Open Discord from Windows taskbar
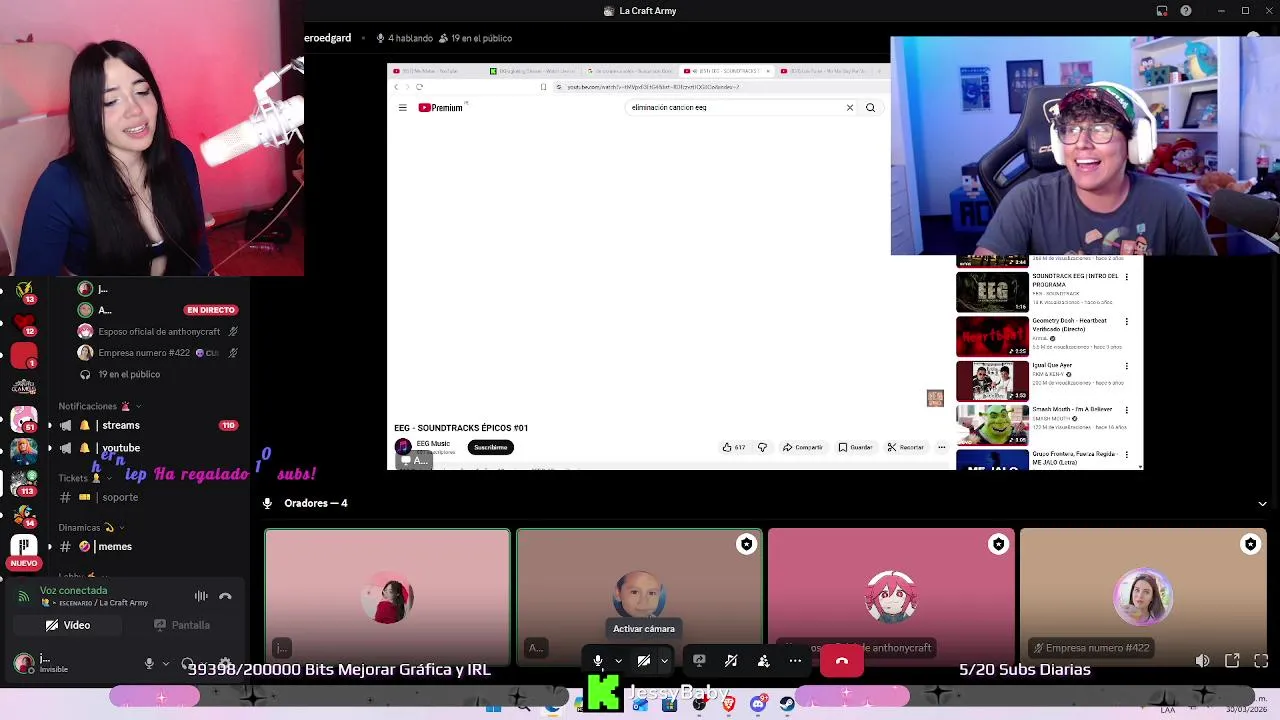The image size is (1280, 720). [758, 704]
